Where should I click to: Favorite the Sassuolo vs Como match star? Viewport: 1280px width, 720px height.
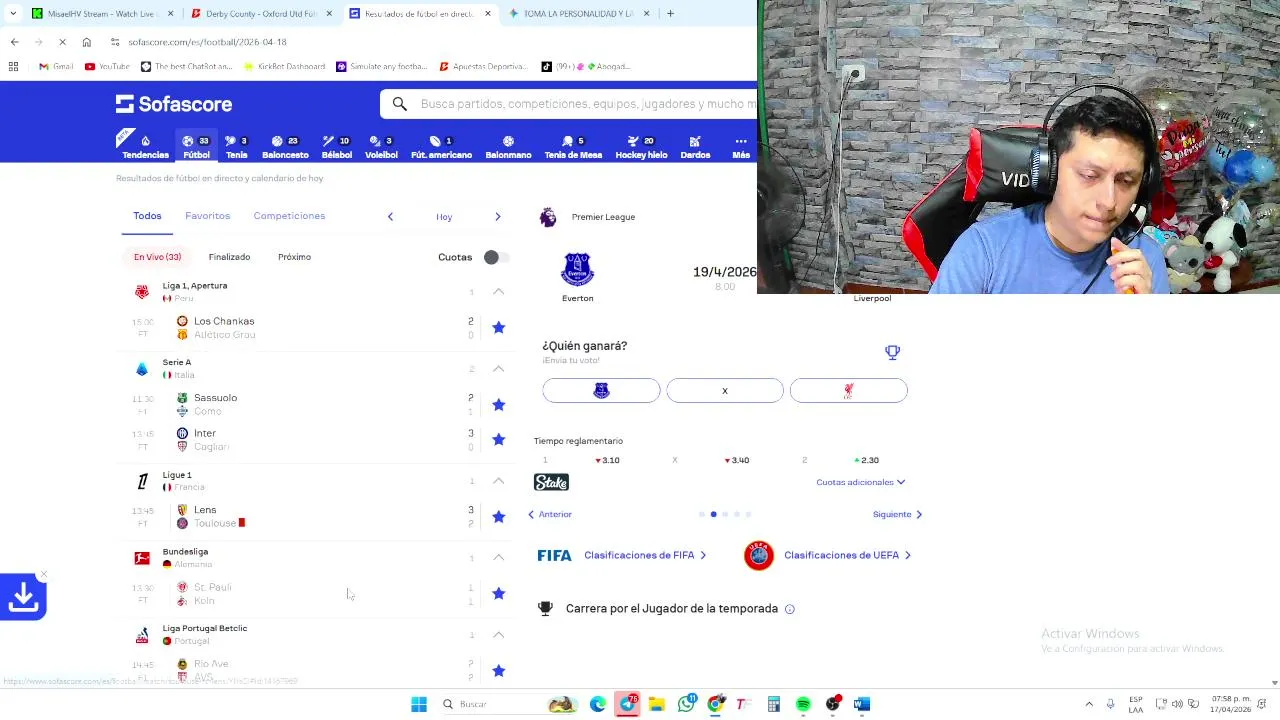[x=499, y=405]
